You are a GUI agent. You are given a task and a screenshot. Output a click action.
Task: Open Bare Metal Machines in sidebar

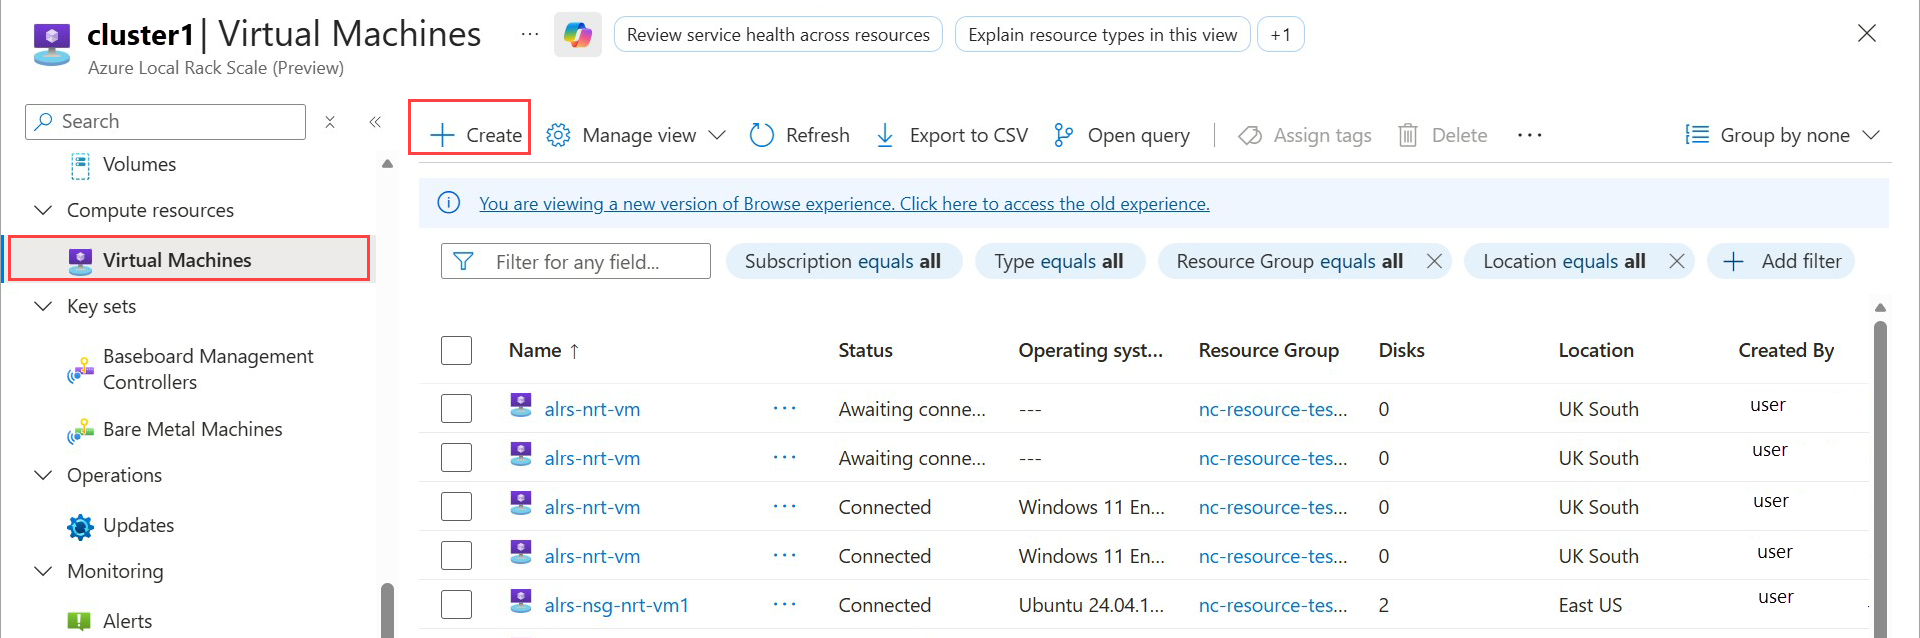[x=192, y=429]
